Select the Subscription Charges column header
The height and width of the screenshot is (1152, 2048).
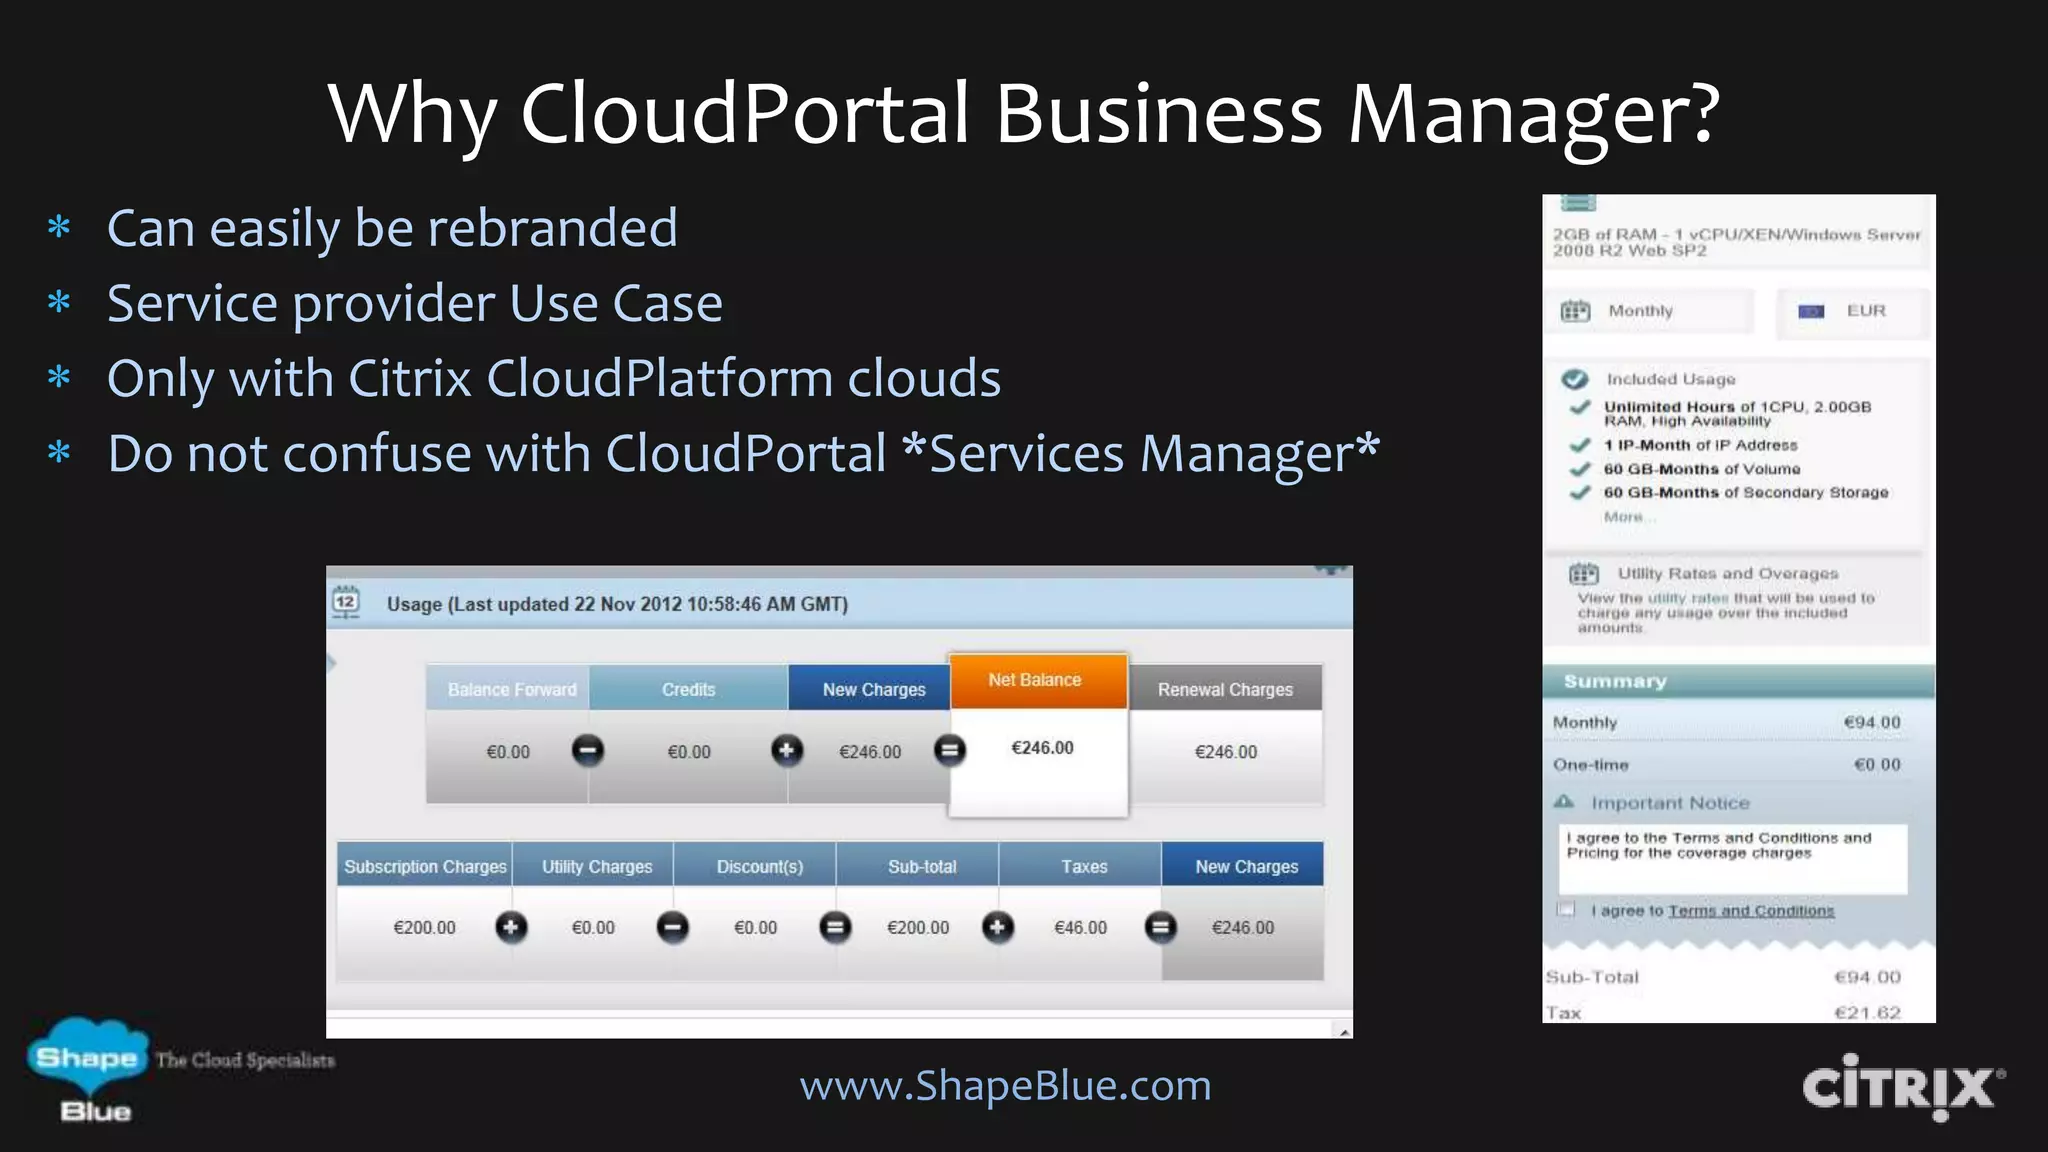[x=425, y=865]
